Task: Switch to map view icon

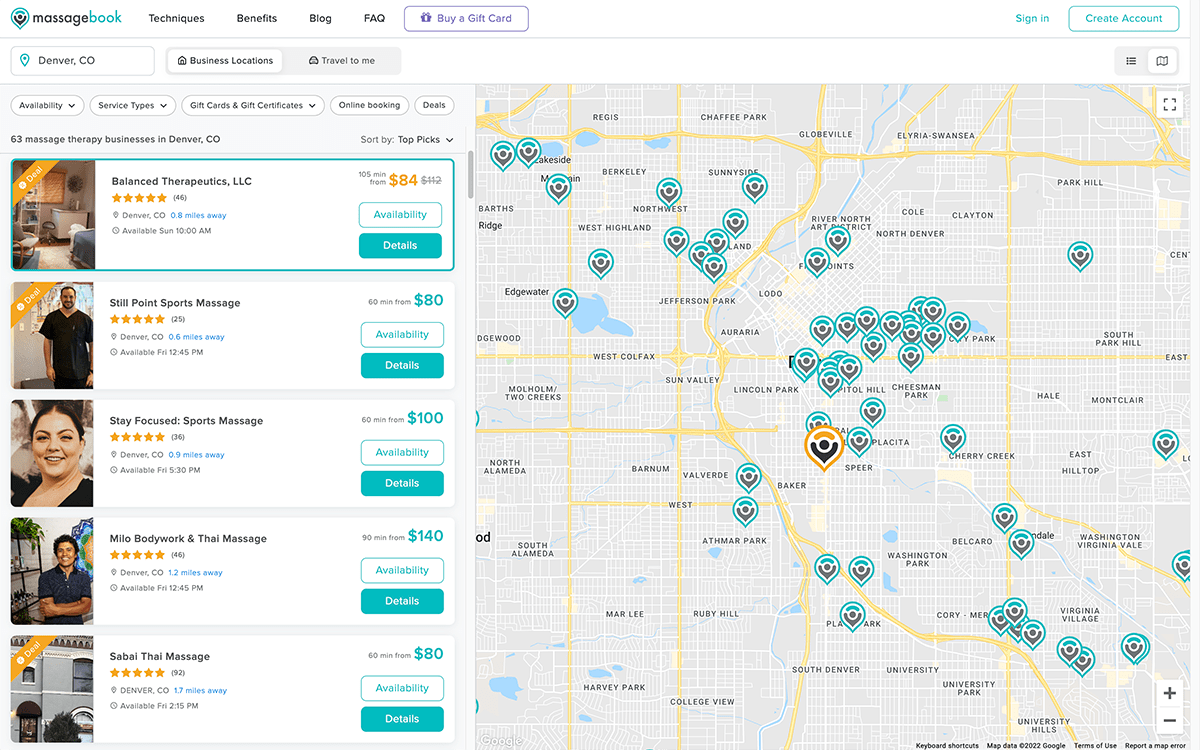Action: [x=1161, y=61]
